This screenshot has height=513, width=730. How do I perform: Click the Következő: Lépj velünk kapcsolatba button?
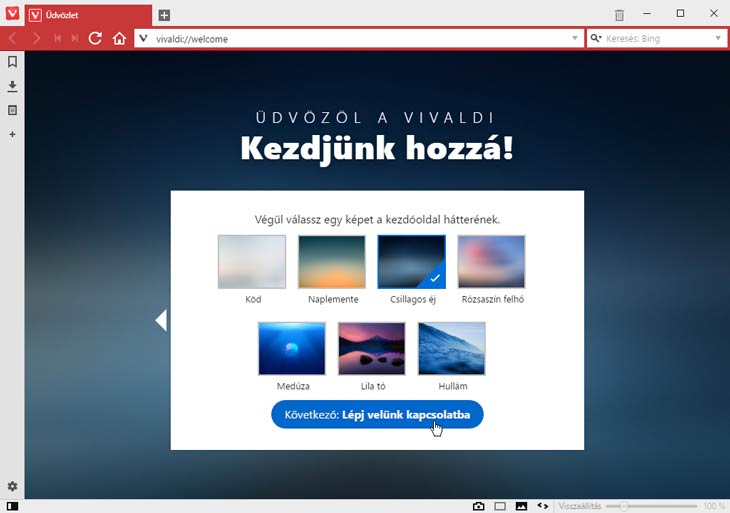[x=377, y=414]
